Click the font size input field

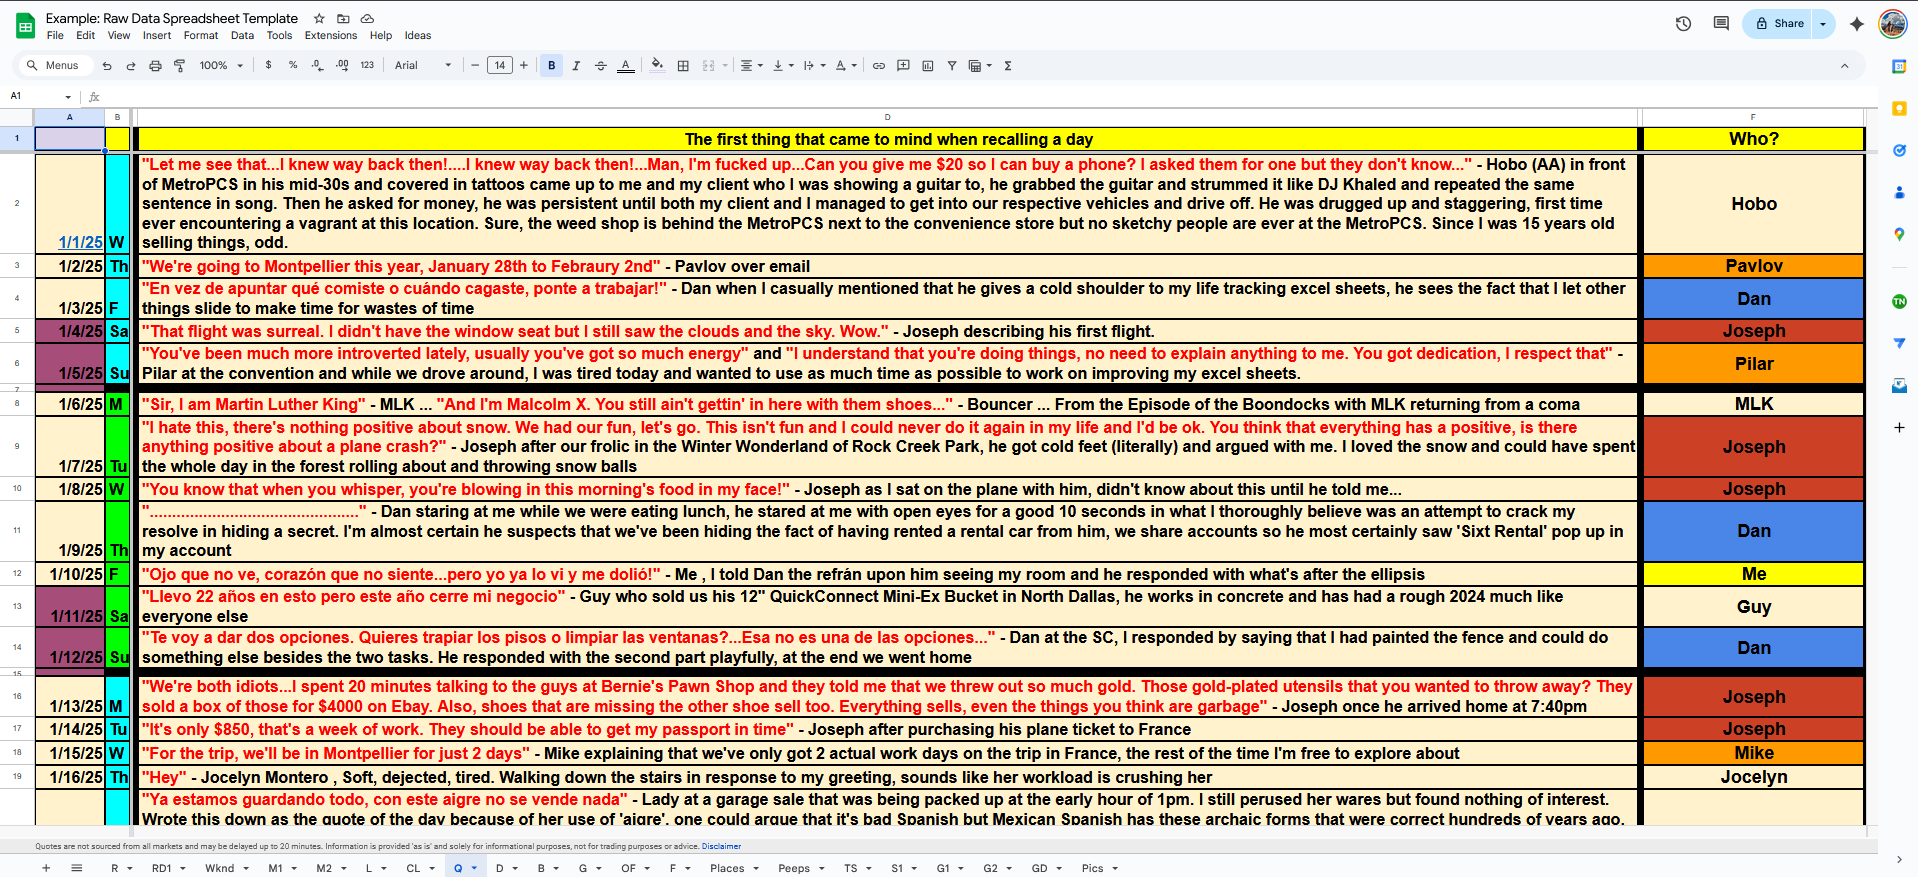[499, 66]
